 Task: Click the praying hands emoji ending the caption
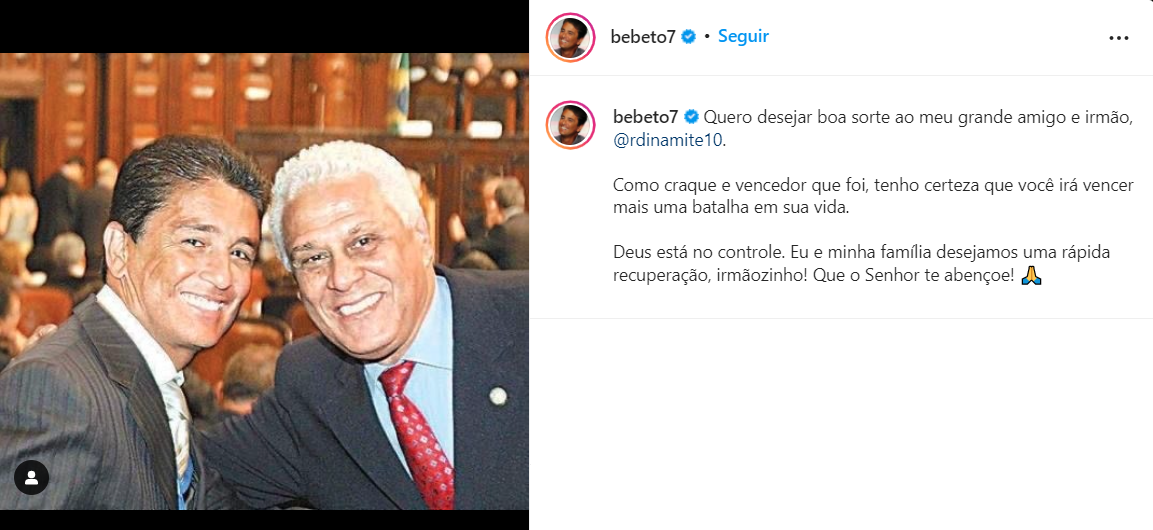pos(1032,276)
